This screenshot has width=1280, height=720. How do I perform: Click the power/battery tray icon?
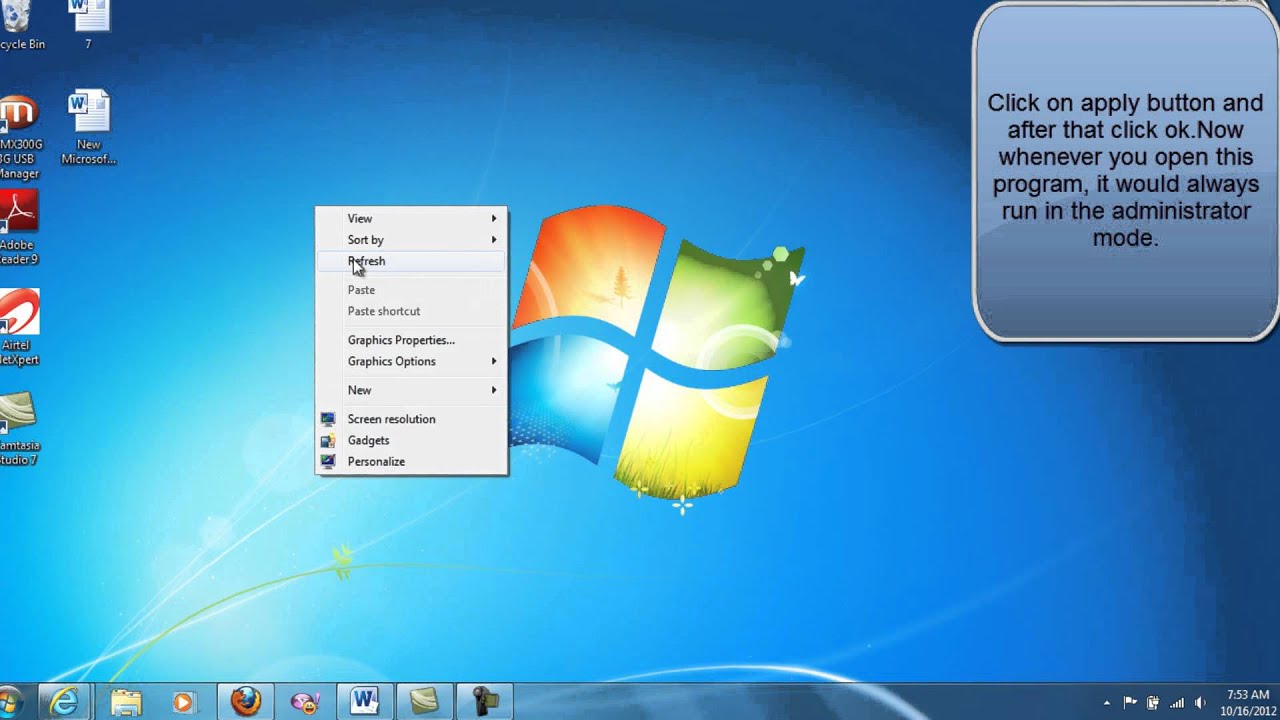pyautogui.click(x=1153, y=703)
